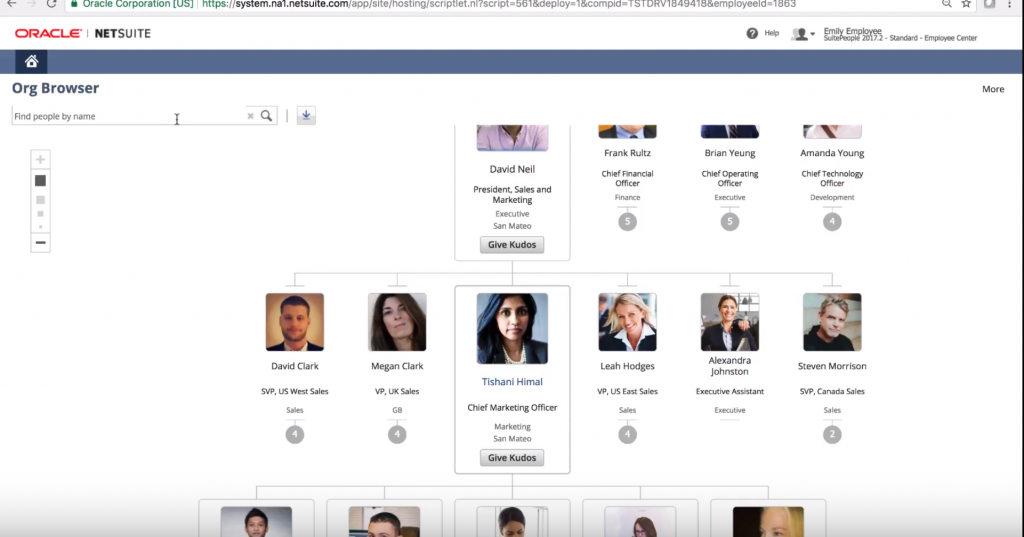Screen dimensions: 1024x537
Task: Select Megan Clark's photo
Action: pyautogui.click(x=397, y=322)
